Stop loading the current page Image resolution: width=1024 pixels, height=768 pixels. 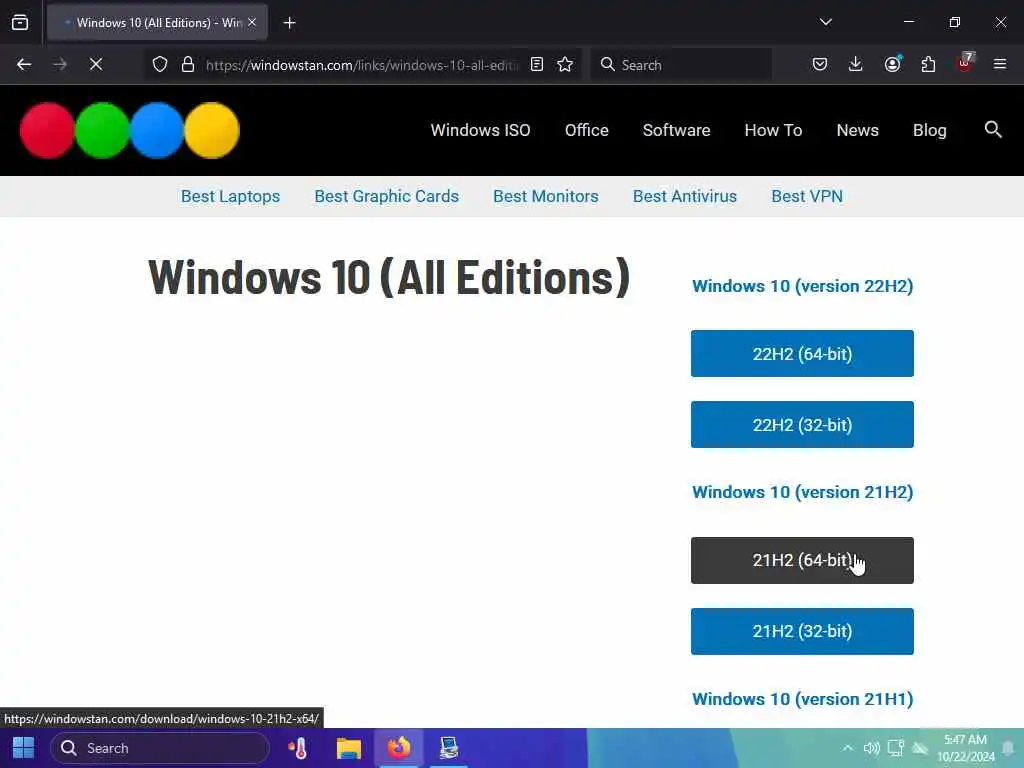tap(96, 64)
